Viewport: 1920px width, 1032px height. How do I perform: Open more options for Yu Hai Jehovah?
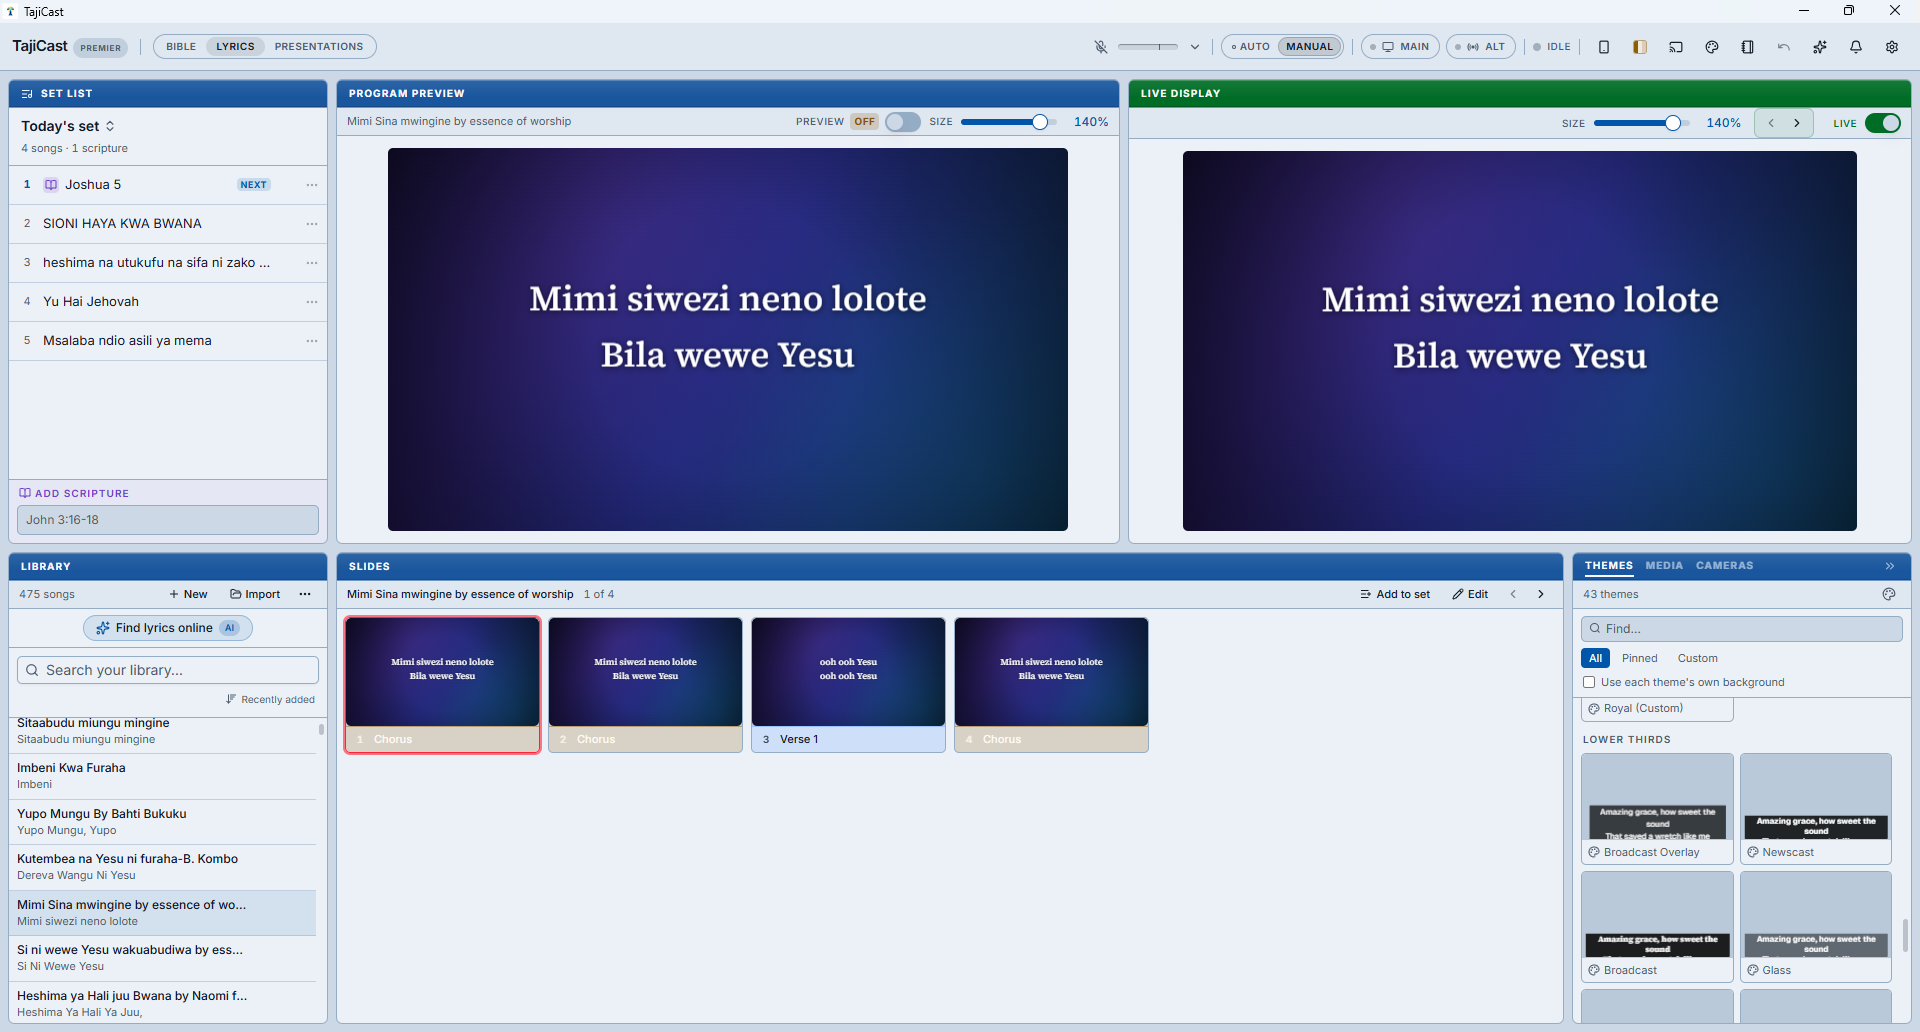click(x=312, y=302)
